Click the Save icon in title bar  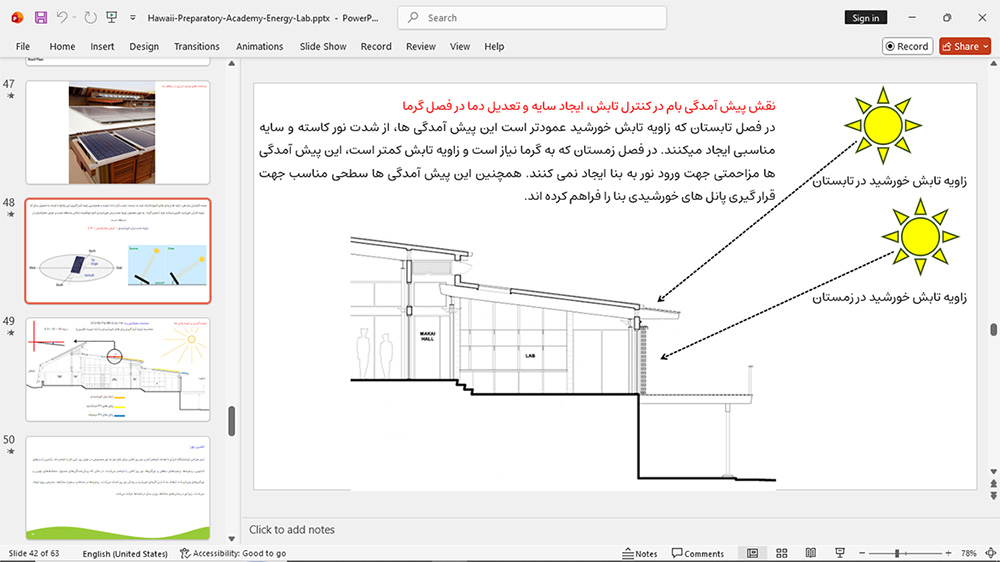[41, 18]
